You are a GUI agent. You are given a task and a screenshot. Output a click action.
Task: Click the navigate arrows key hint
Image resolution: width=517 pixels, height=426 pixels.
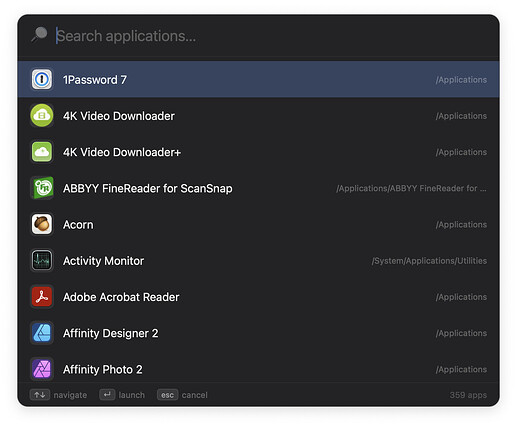click(x=58, y=395)
